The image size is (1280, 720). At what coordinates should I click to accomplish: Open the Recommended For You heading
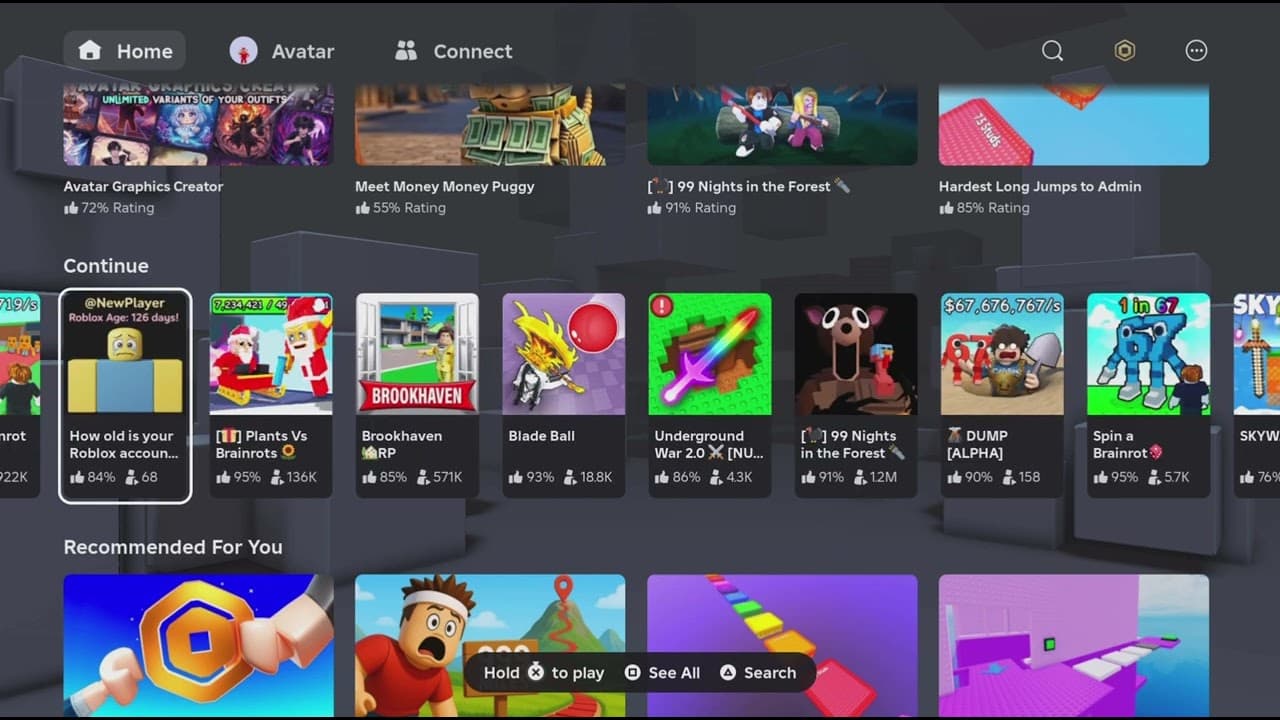[x=173, y=547]
